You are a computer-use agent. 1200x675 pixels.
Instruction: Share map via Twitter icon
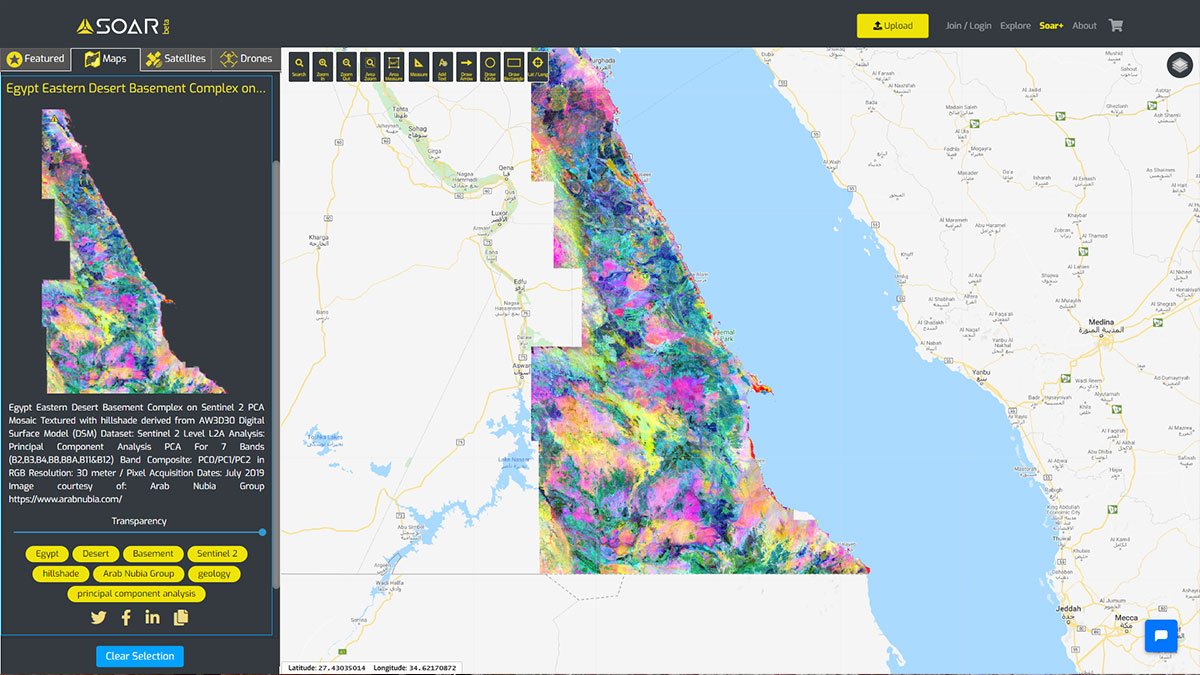pyautogui.click(x=98, y=617)
